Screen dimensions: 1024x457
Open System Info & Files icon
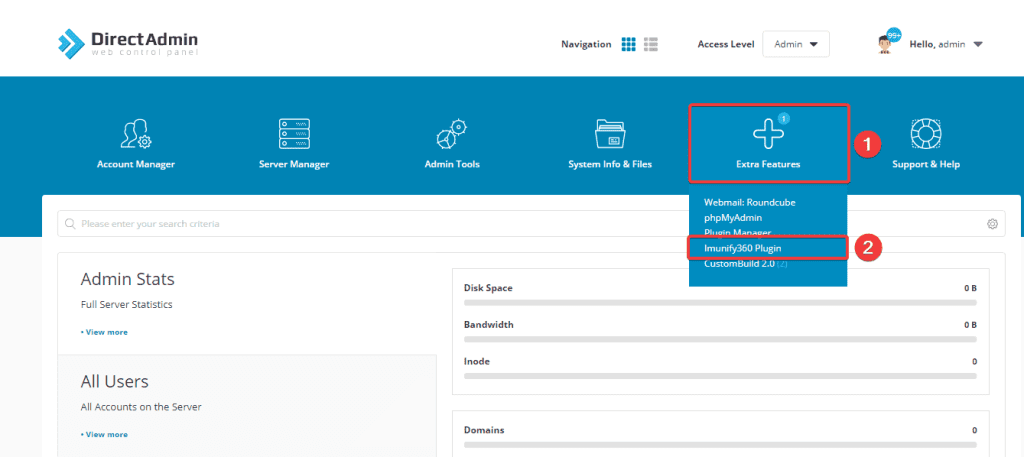coord(610,135)
